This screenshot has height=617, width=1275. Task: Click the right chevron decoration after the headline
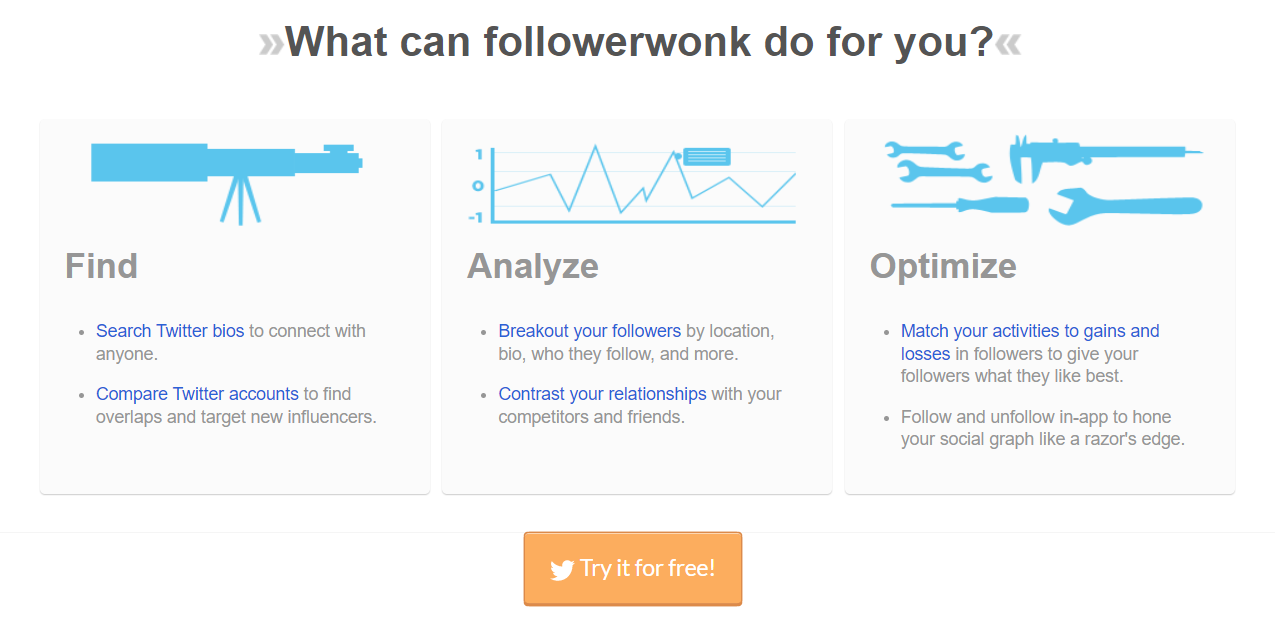coord(1008,43)
